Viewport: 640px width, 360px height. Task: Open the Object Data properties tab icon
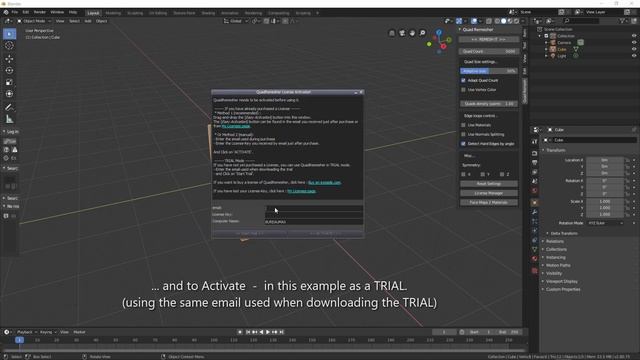point(535,249)
